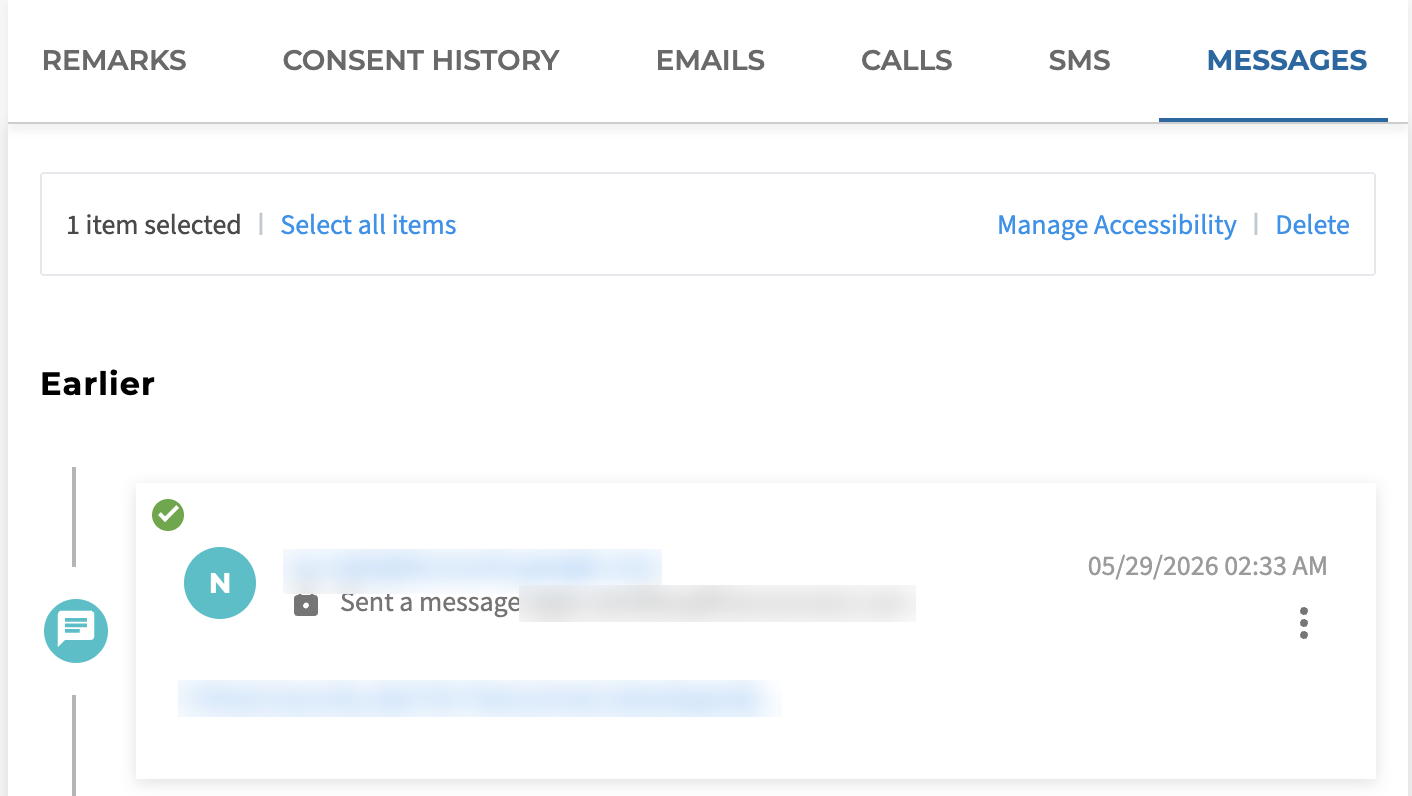Image resolution: width=1412 pixels, height=796 pixels.
Task: Open Manage Accessibility for selected item
Action: click(x=1117, y=225)
